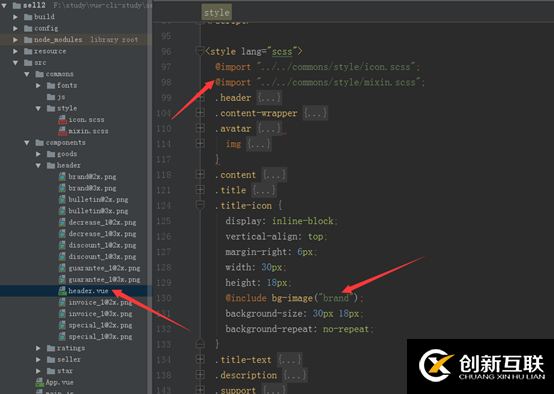The image size is (554, 394).
Task: Unfold the .content code block marker
Action: pyautogui.click(x=200, y=175)
